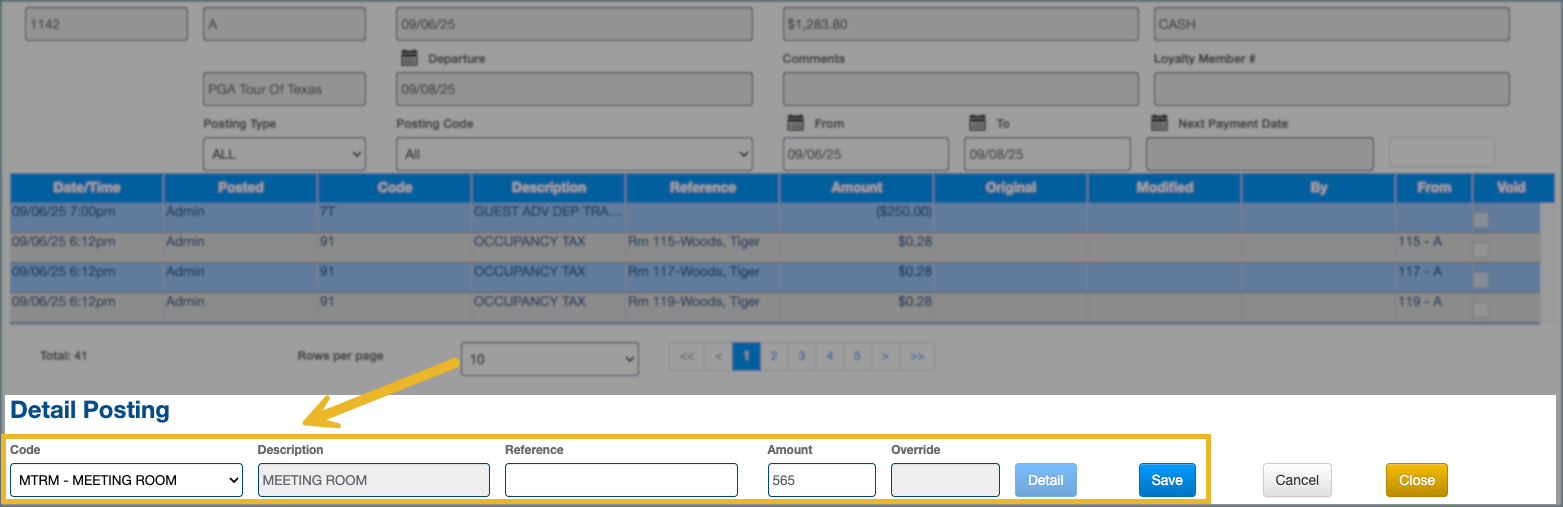Change the Rows per page selector
Image resolution: width=1563 pixels, height=507 pixels.
549,358
